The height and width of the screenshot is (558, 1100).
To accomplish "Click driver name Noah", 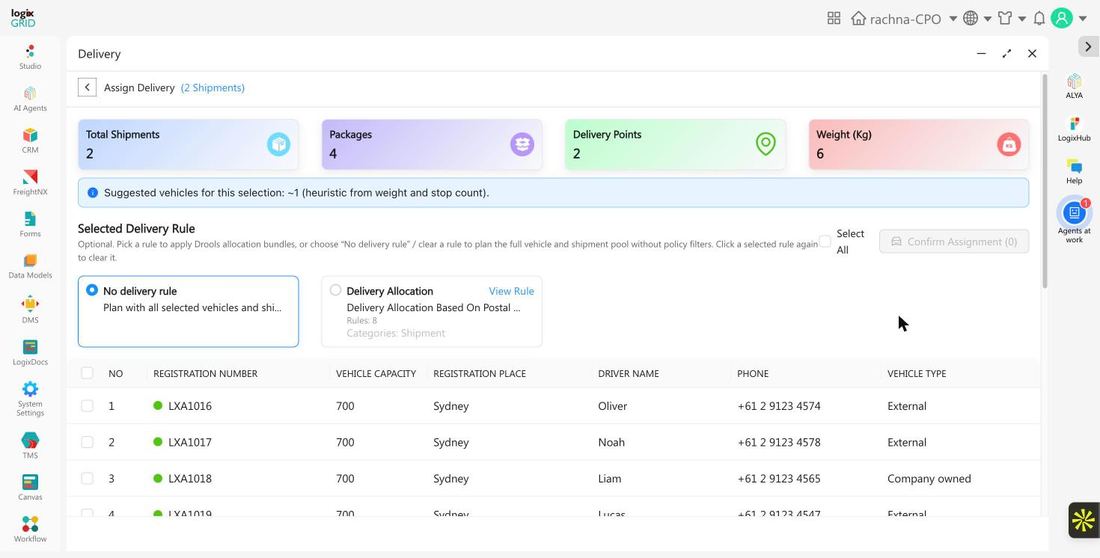I will pyautogui.click(x=611, y=442).
